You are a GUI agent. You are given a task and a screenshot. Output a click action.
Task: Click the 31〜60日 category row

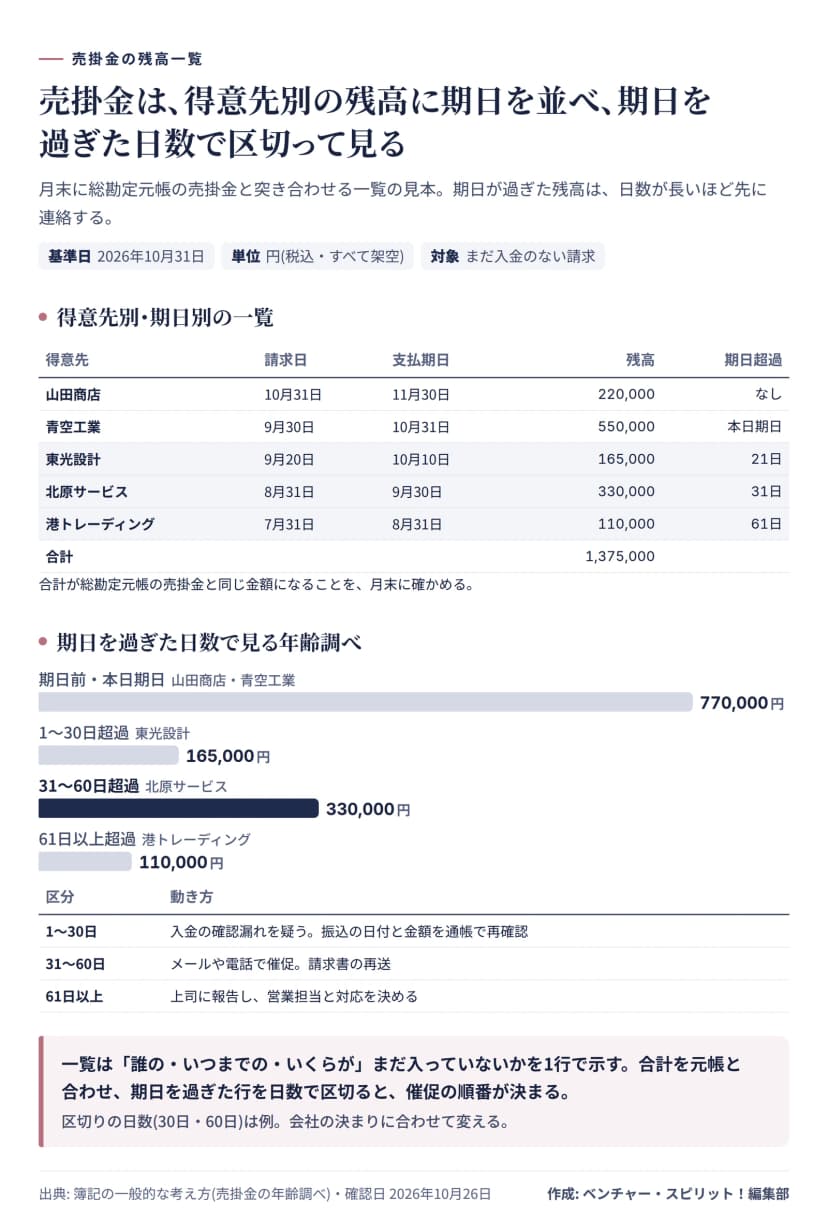point(414,964)
